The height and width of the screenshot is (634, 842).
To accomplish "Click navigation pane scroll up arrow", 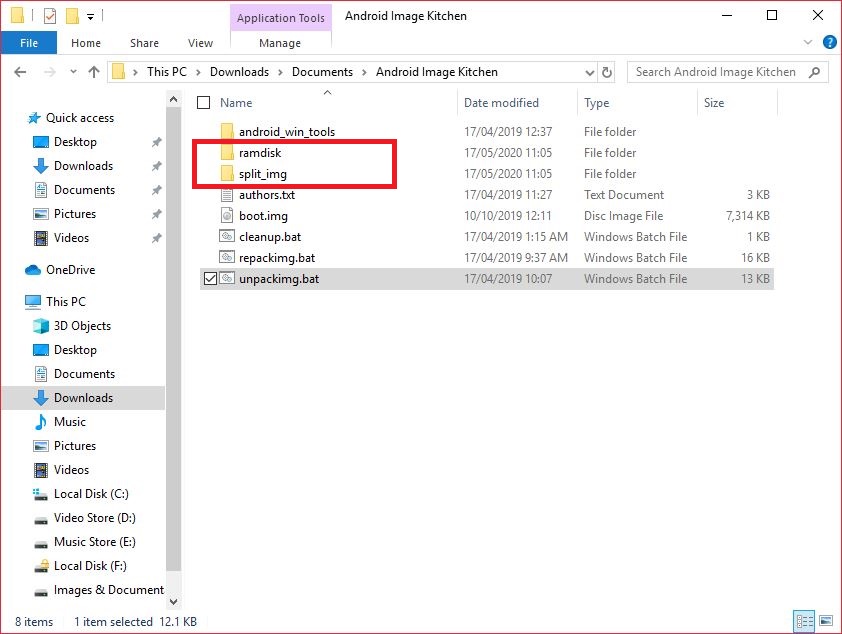I will [173, 99].
